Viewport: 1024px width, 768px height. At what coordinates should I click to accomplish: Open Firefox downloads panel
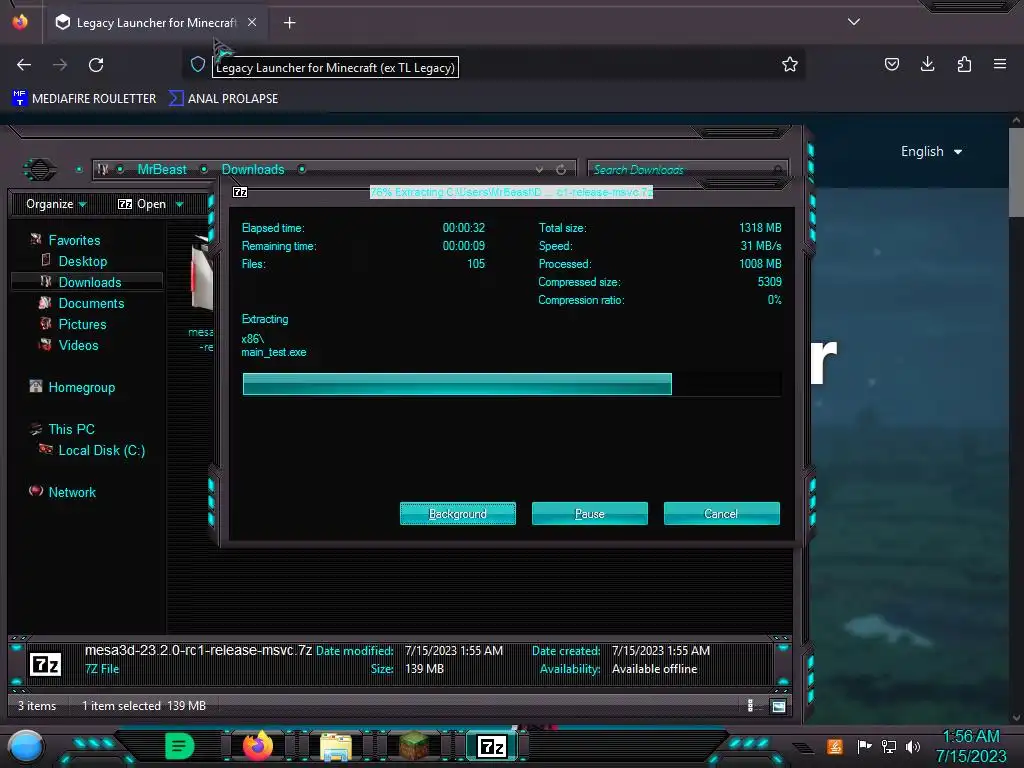[x=927, y=64]
